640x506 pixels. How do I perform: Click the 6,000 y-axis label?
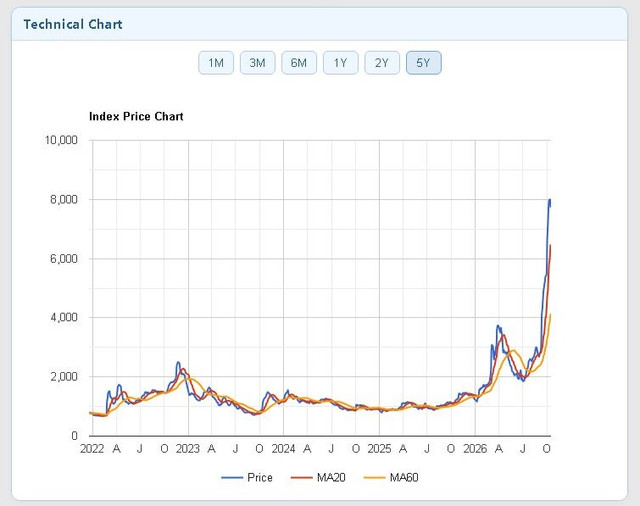pos(64,259)
